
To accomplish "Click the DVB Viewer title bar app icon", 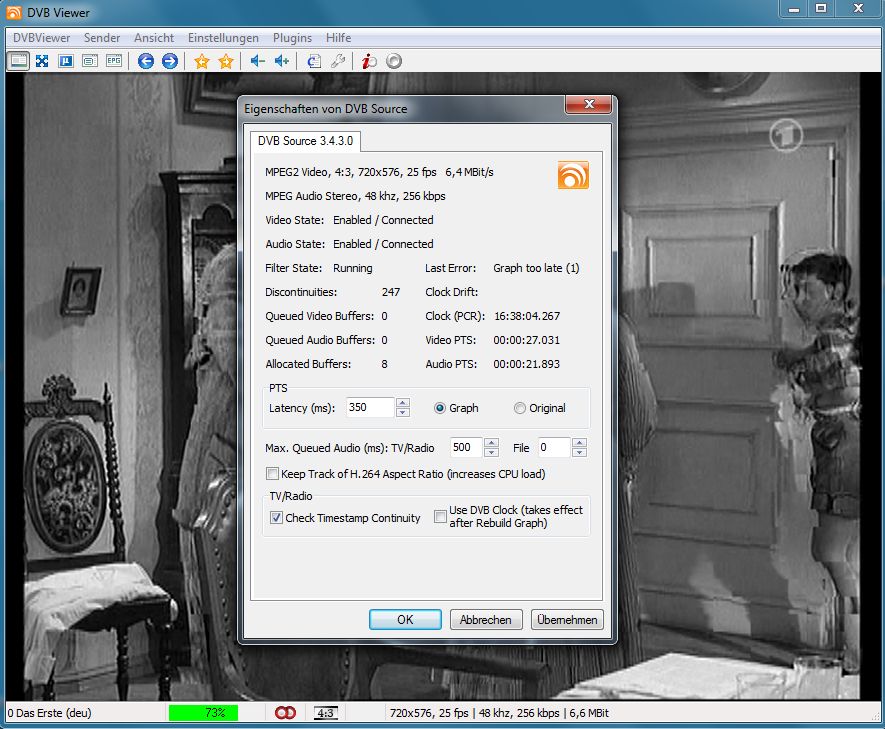I will (x=14, y=12).
